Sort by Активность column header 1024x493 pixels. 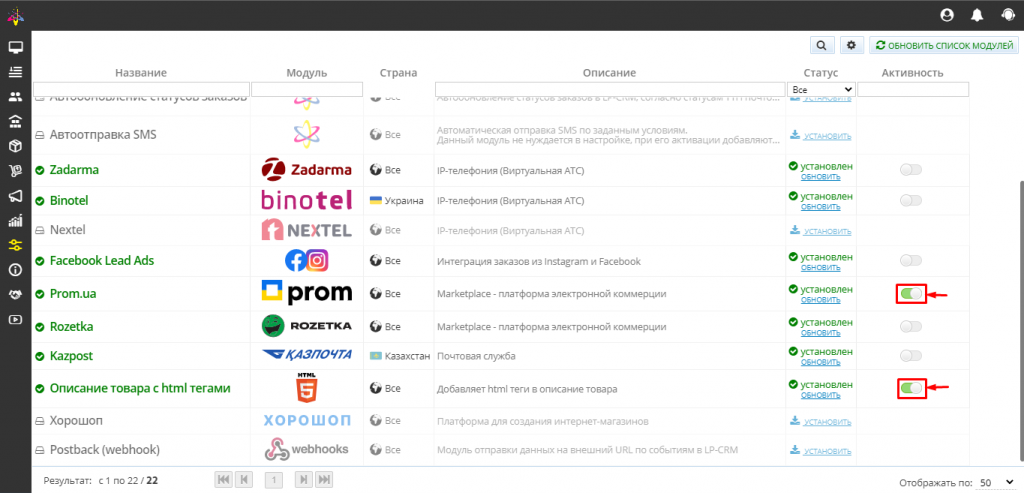click(x=912, y=72)
